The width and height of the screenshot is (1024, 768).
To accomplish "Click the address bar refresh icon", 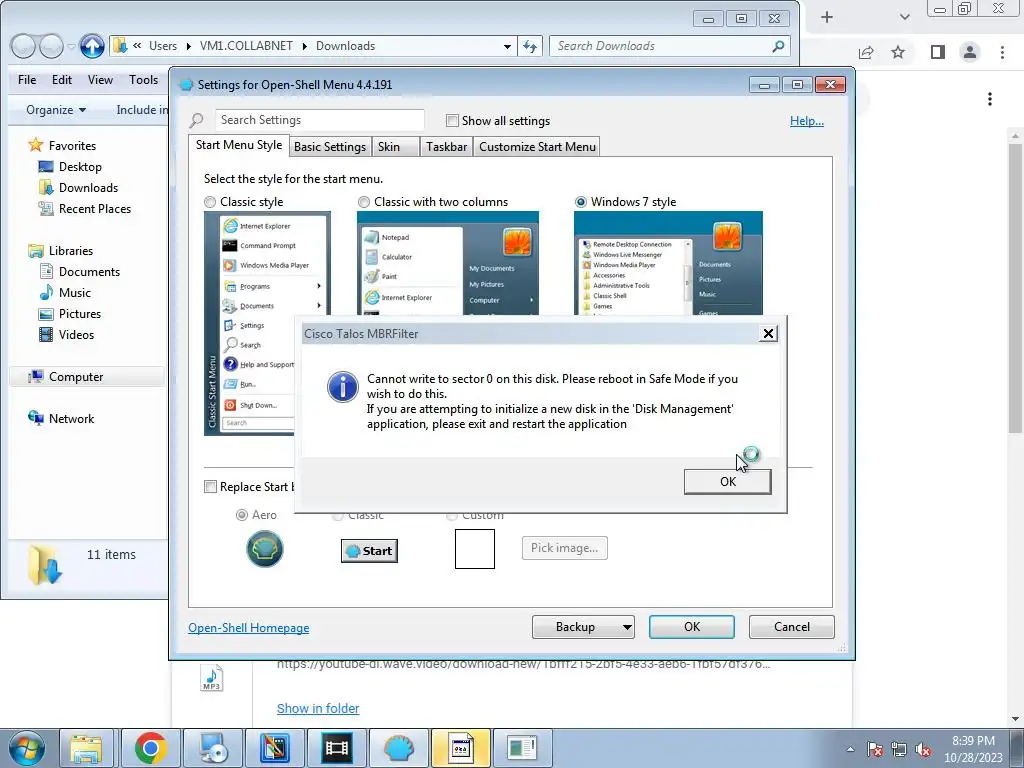I will click(x=530, y=46).
